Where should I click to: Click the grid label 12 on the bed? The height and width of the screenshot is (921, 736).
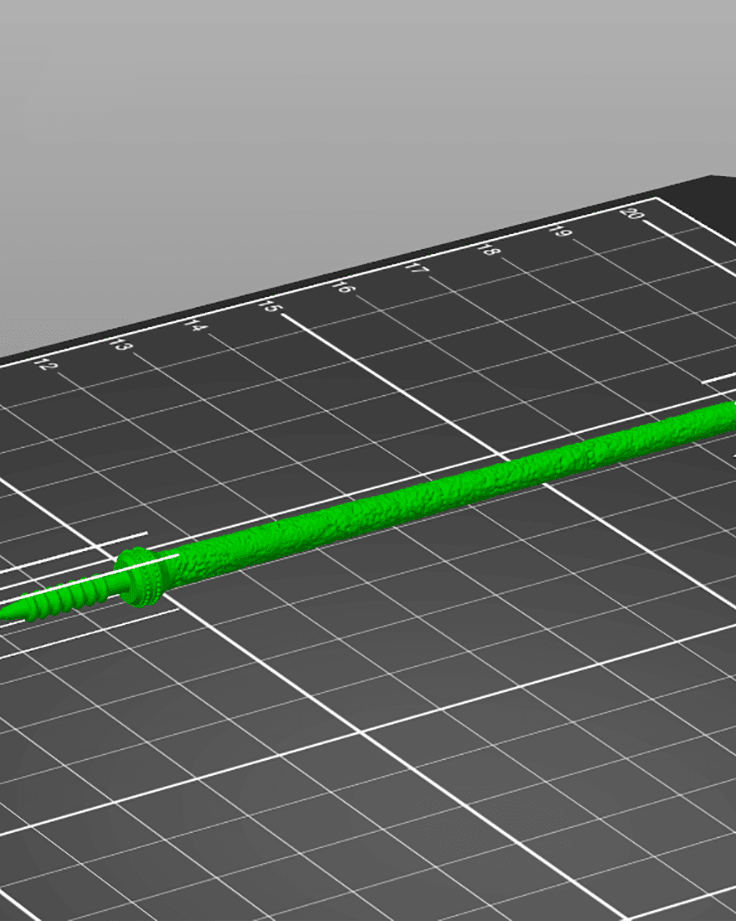46,364
